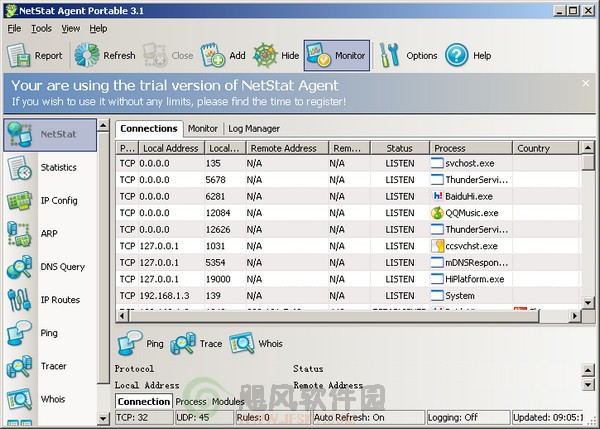Select NetStat in the sidebar
This screenshot has height=429, width=600.
(50, 135)
